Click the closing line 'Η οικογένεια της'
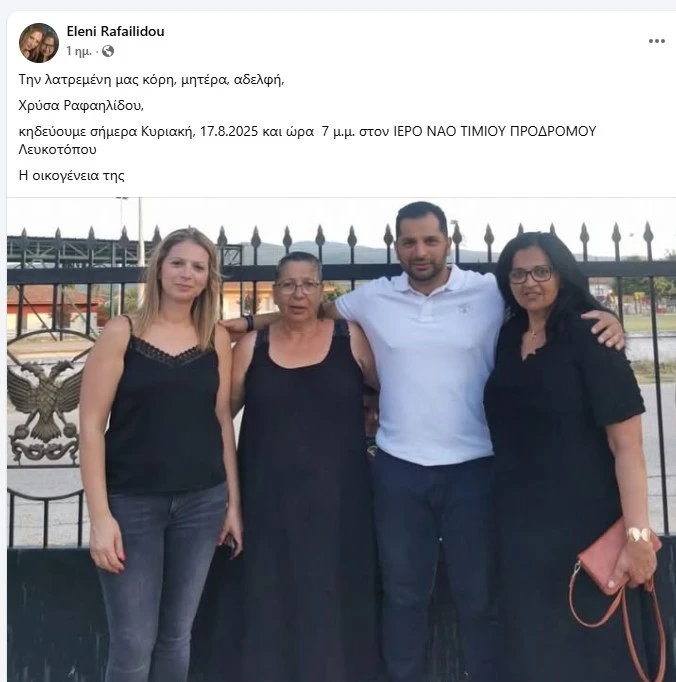The height and width of the screenshot is (682, 676). pos(71,176)
